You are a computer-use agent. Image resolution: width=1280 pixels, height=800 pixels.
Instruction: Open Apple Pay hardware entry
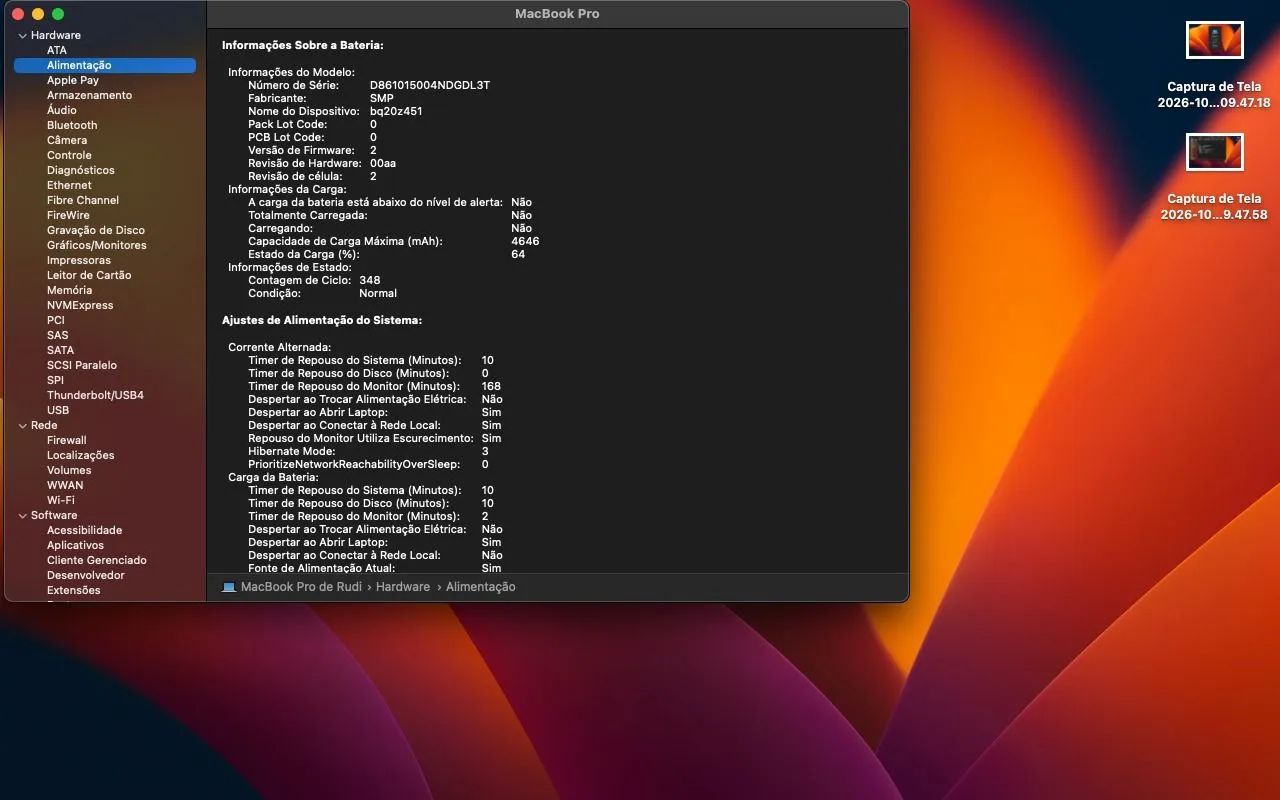point(73,80)
